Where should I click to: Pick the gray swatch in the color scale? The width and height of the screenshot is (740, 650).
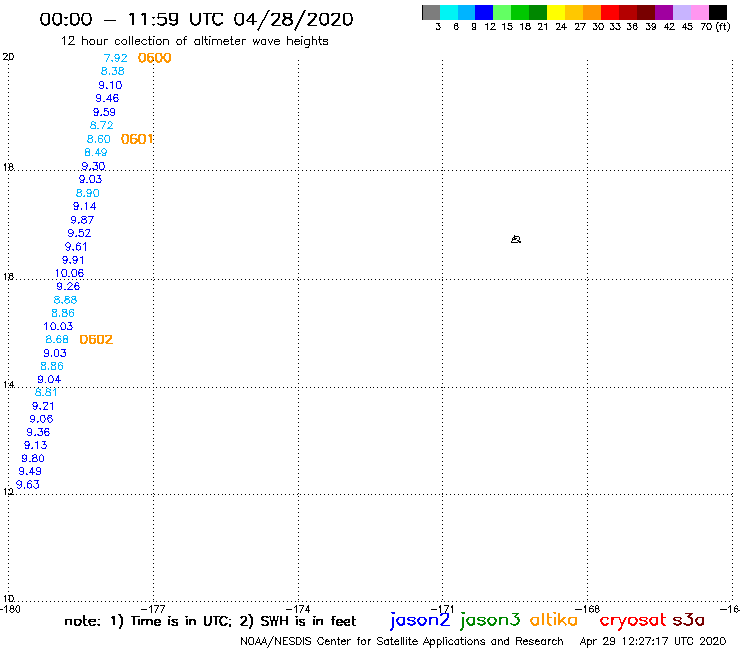coord(431,12)
